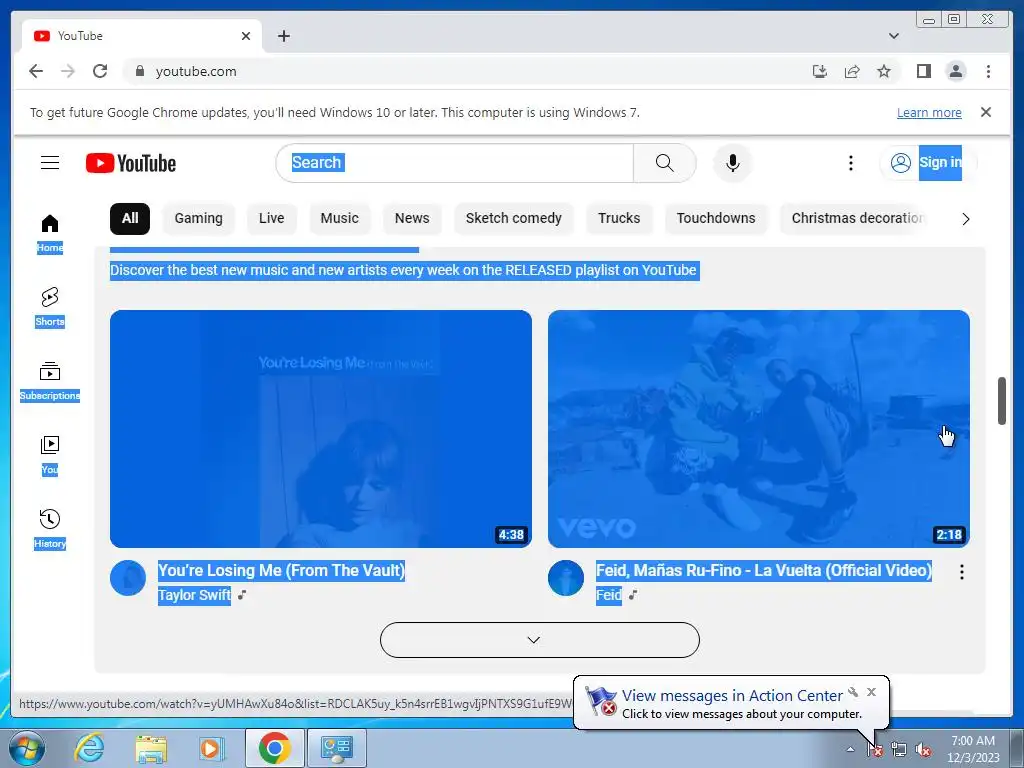This screenshot has height=768, width=1024.
Task: Click Learn more about Chrome updates
Action: click(929, 112)
